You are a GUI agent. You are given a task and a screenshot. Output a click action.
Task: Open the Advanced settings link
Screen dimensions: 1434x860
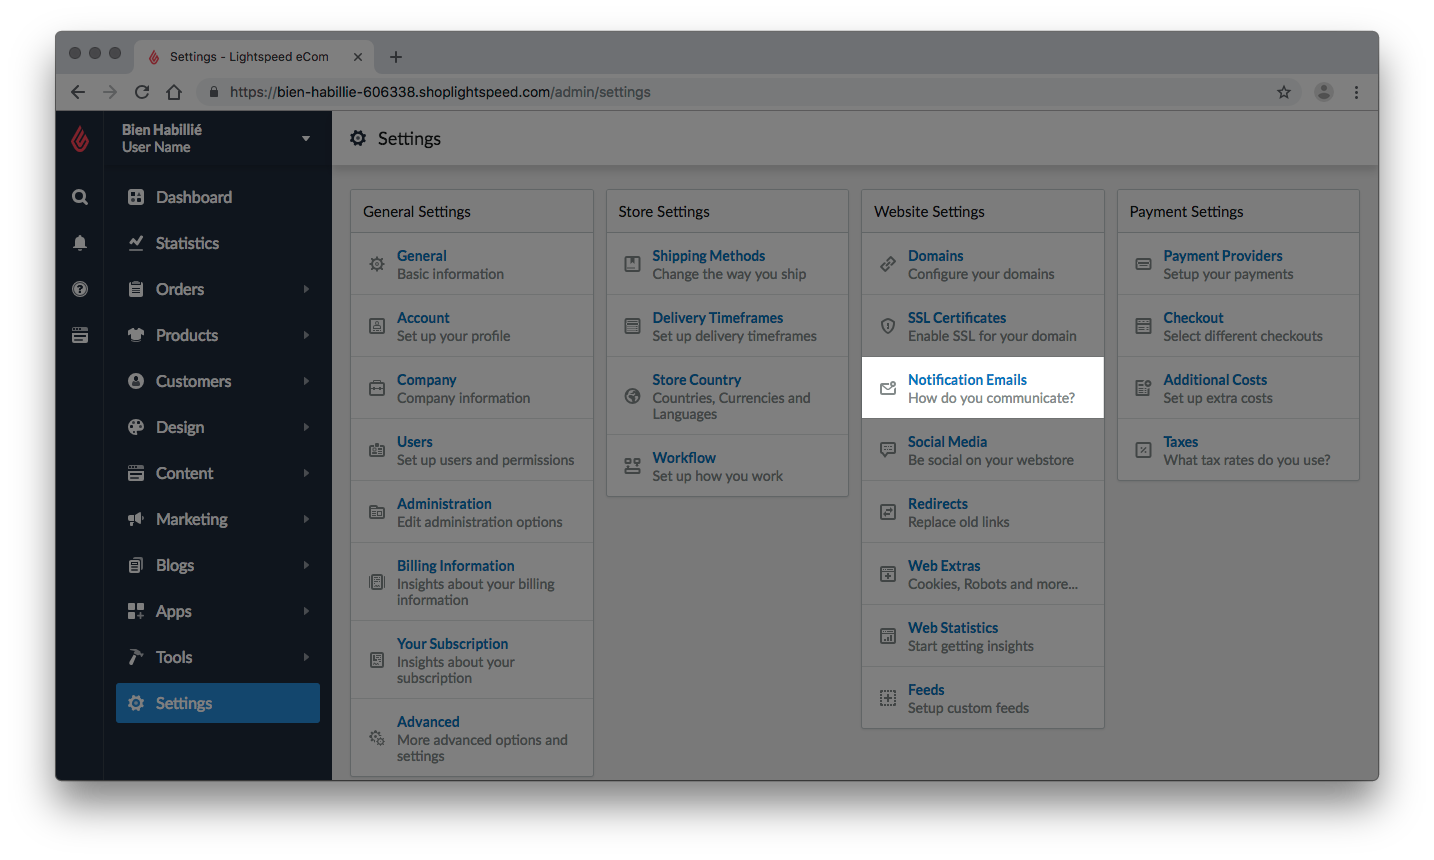pos(428,722)
